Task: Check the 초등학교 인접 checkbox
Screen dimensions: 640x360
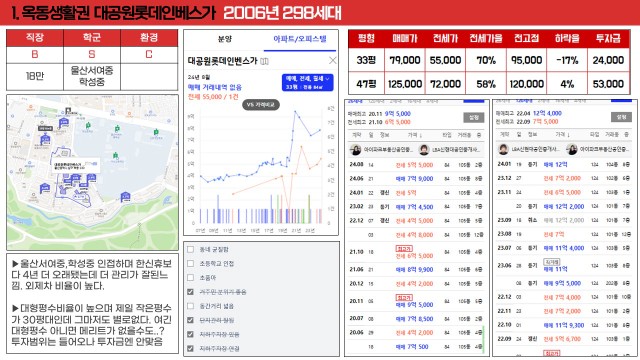Action: [x=190, y=264]
